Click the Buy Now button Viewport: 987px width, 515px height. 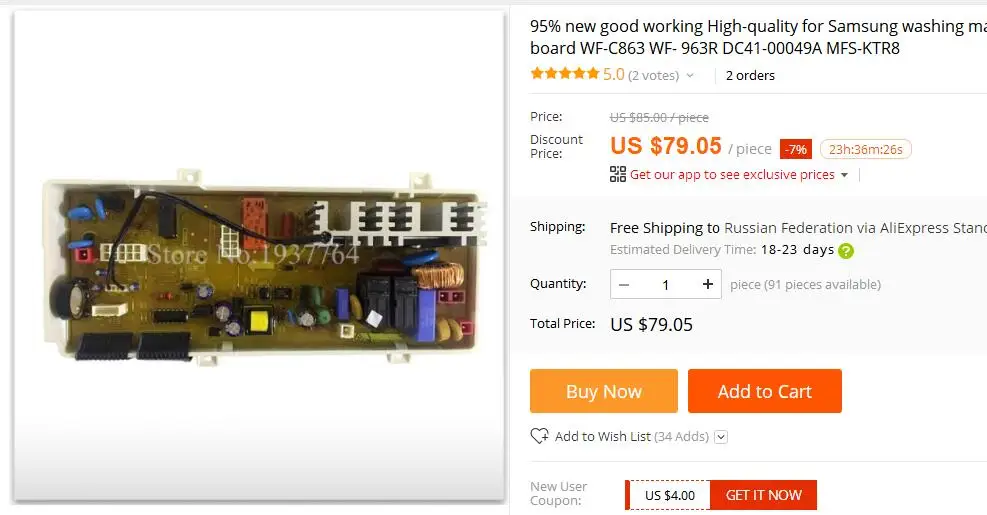(604, 391)
